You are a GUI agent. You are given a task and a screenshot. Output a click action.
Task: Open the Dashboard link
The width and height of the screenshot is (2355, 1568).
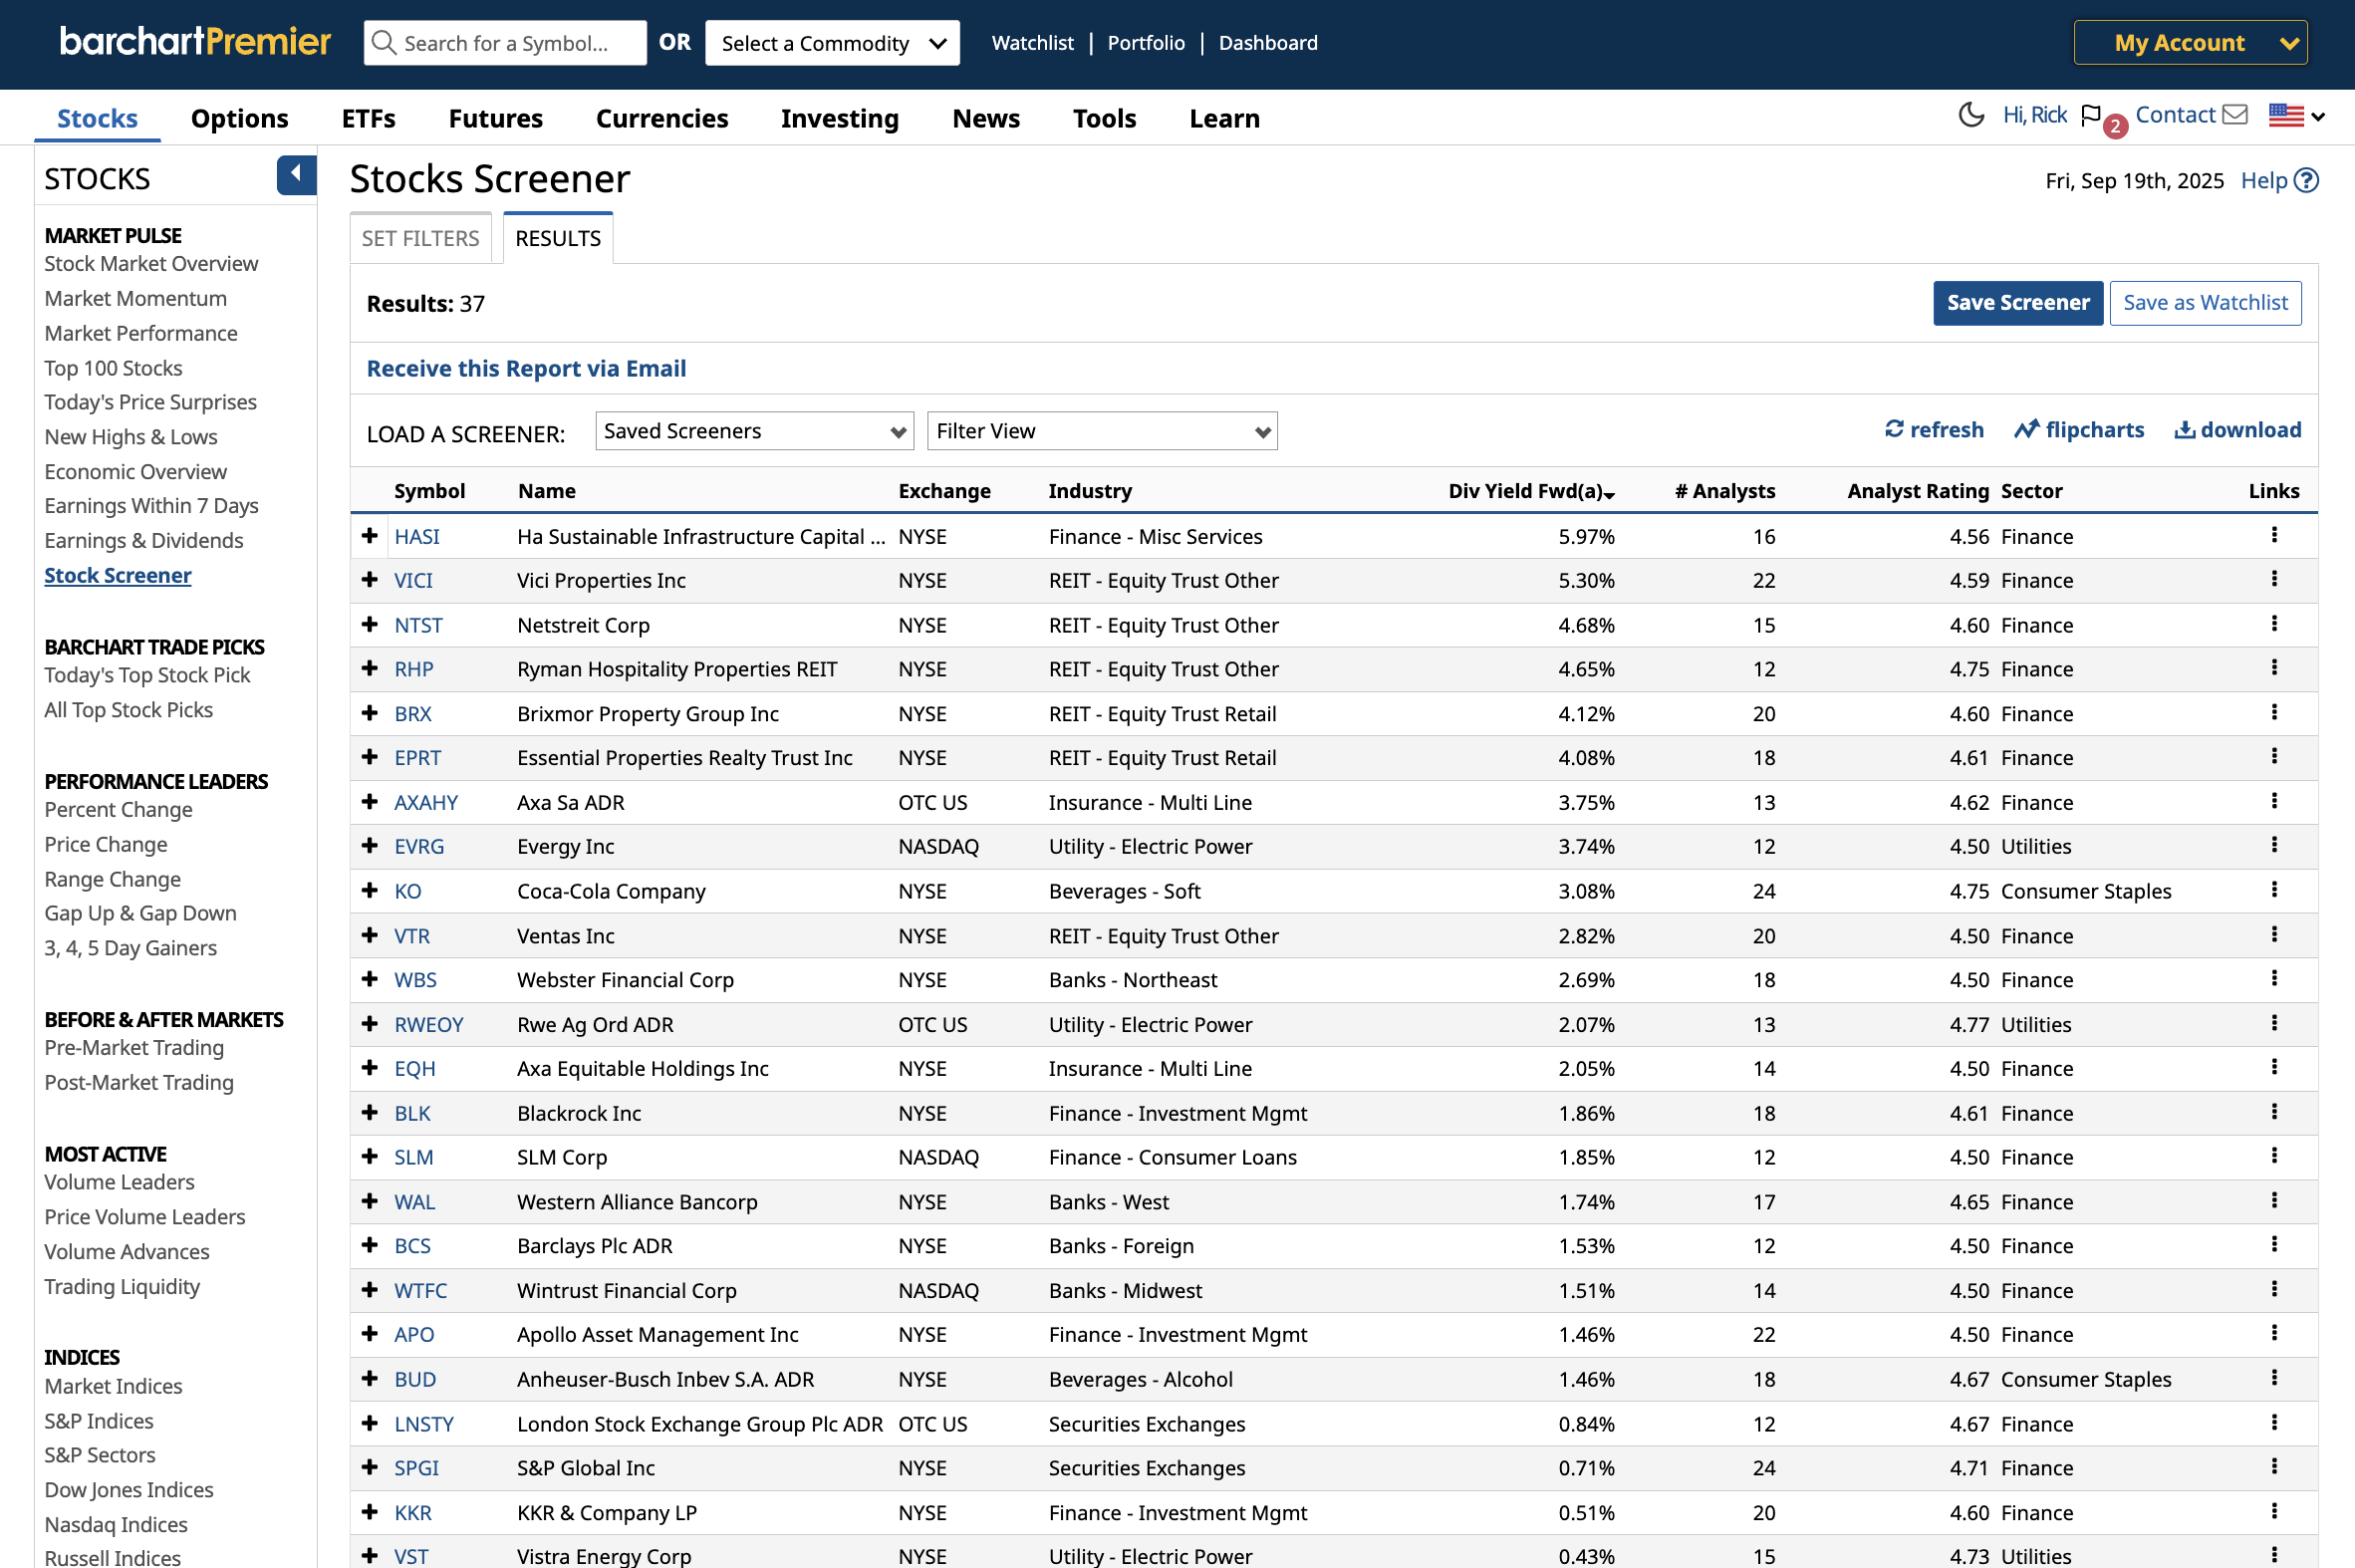[1267, 43]
